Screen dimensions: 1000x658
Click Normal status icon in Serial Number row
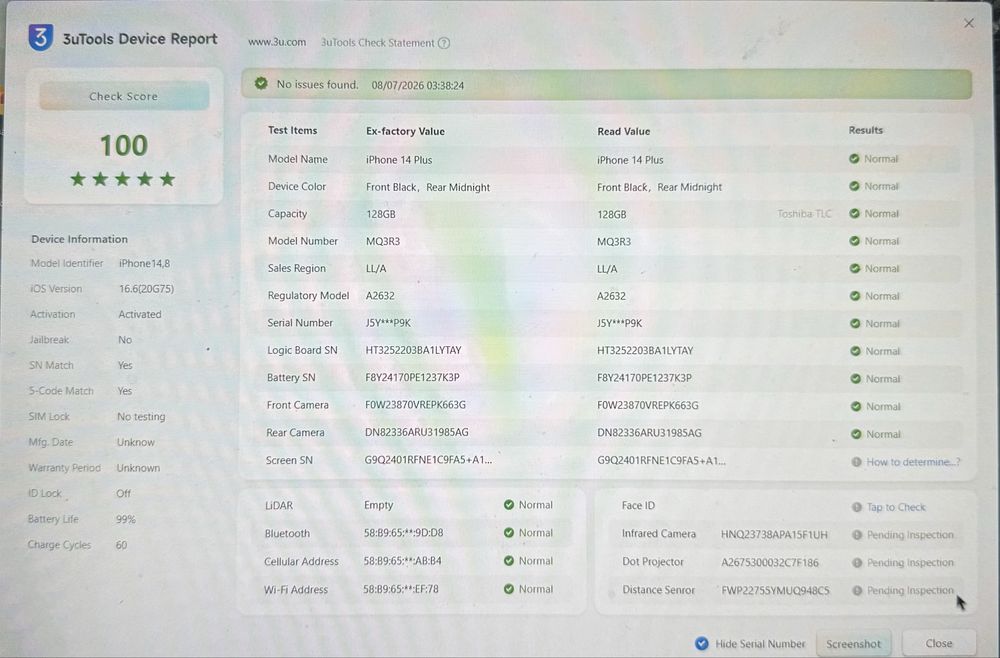coord(855,323)
